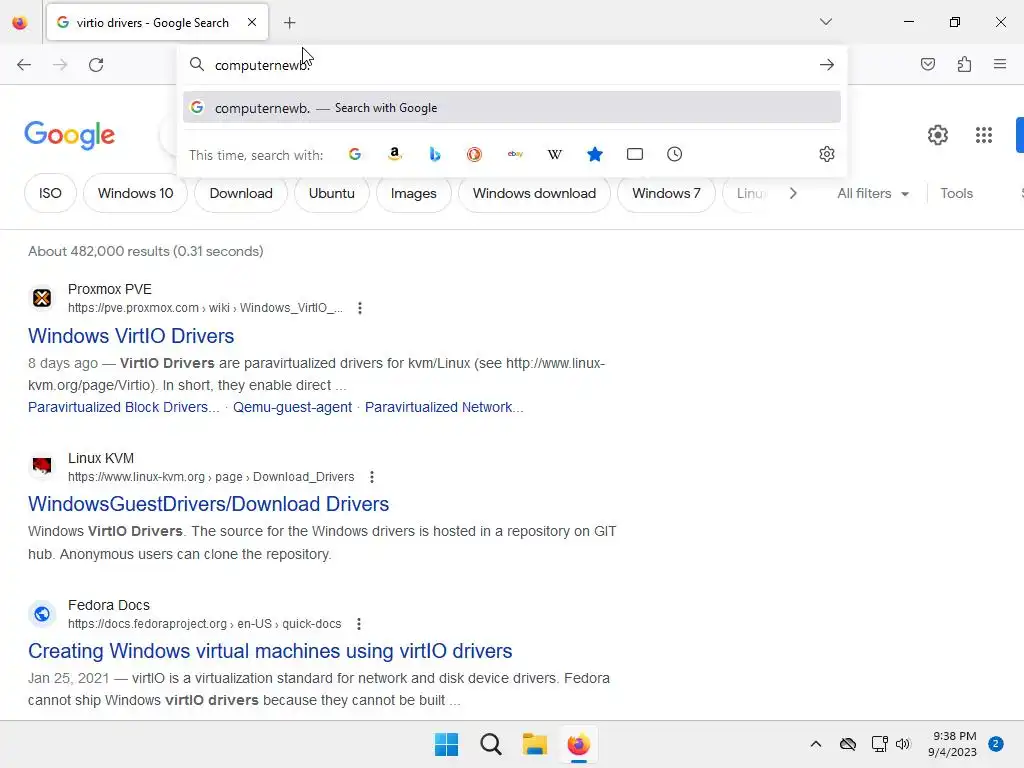Viewport: 1024px width, 768px height.
Task: Search this time with Bing icon
Action: pos(435,154)
